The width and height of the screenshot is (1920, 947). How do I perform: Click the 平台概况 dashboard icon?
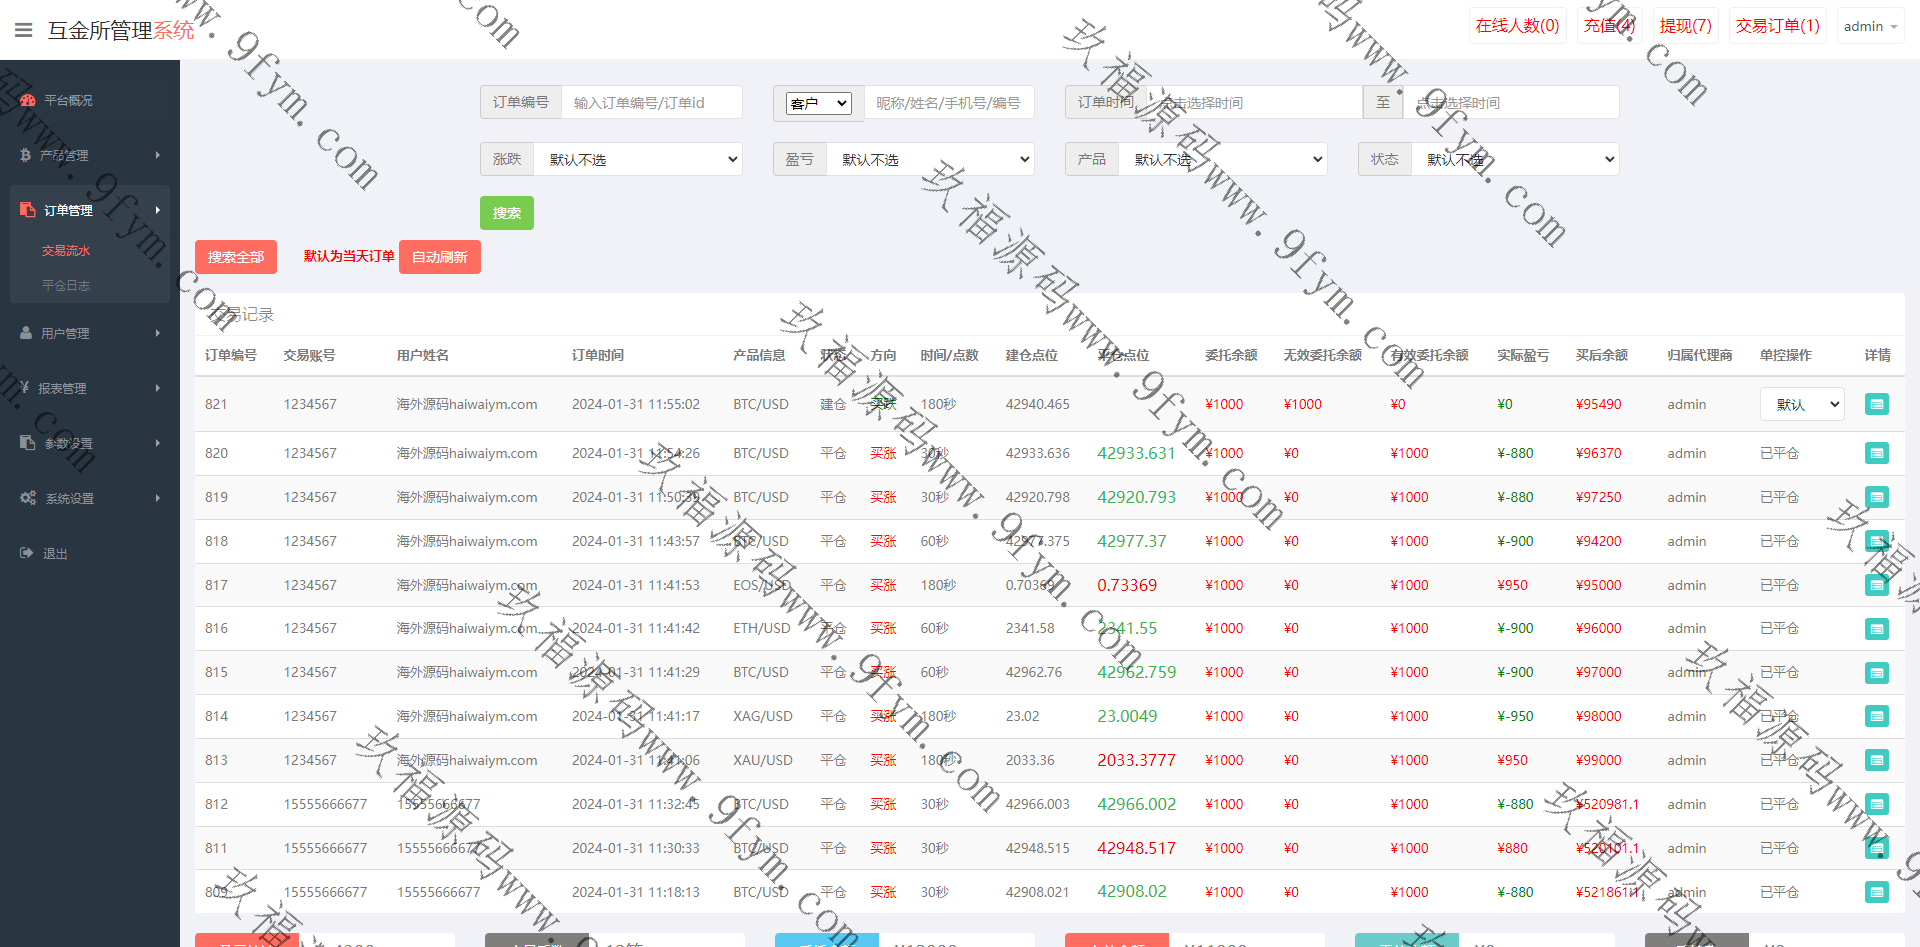[x=28, y=100]
